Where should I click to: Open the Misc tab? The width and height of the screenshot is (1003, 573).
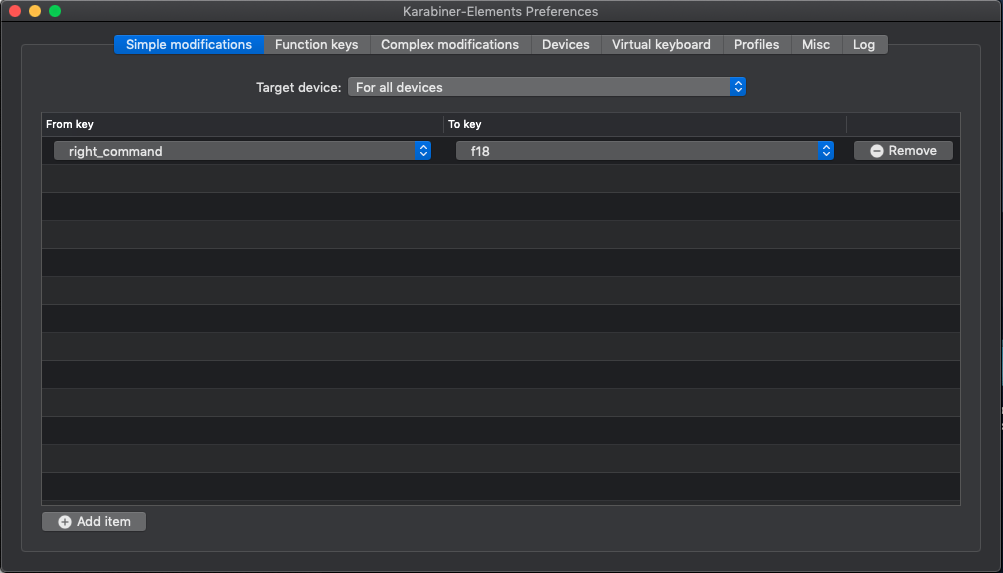click(816, 45)
